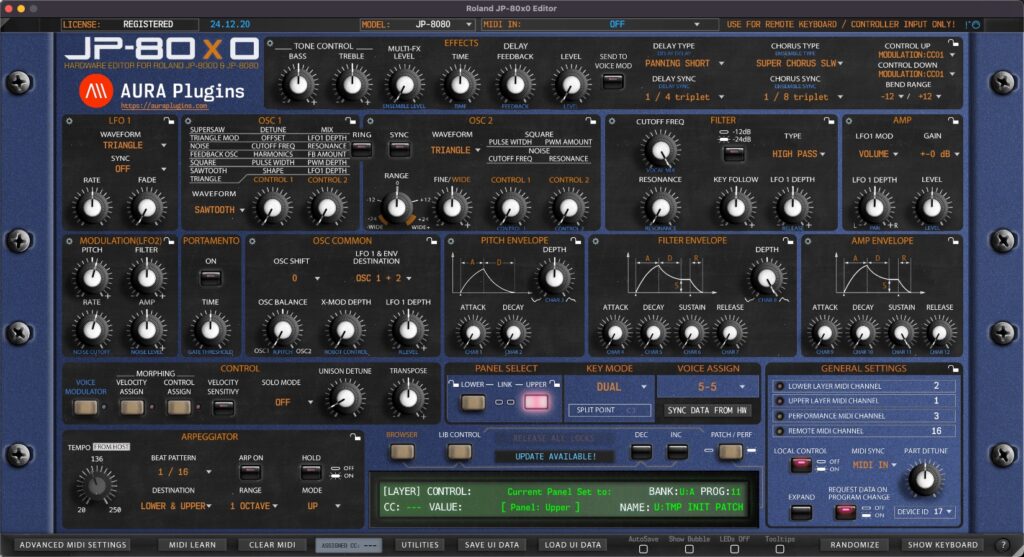Toggle the LFO 1 panel lock icon
This screenshot has width=1024, height=557.
click(x=168, y=121)
